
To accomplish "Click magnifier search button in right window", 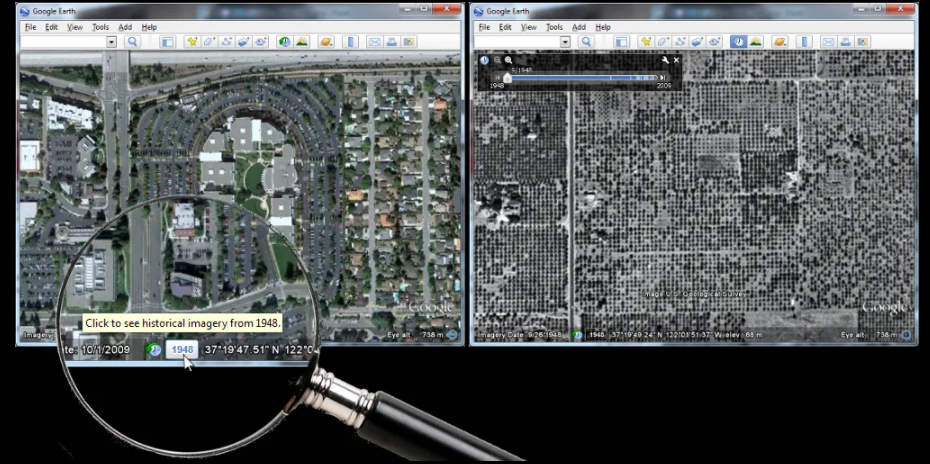I will [586, 42].
